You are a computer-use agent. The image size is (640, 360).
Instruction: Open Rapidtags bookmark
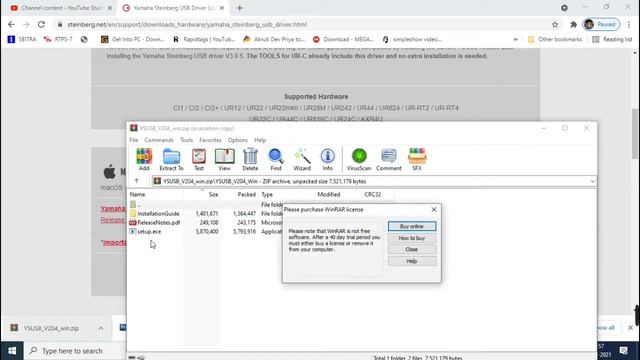[204, 39]
